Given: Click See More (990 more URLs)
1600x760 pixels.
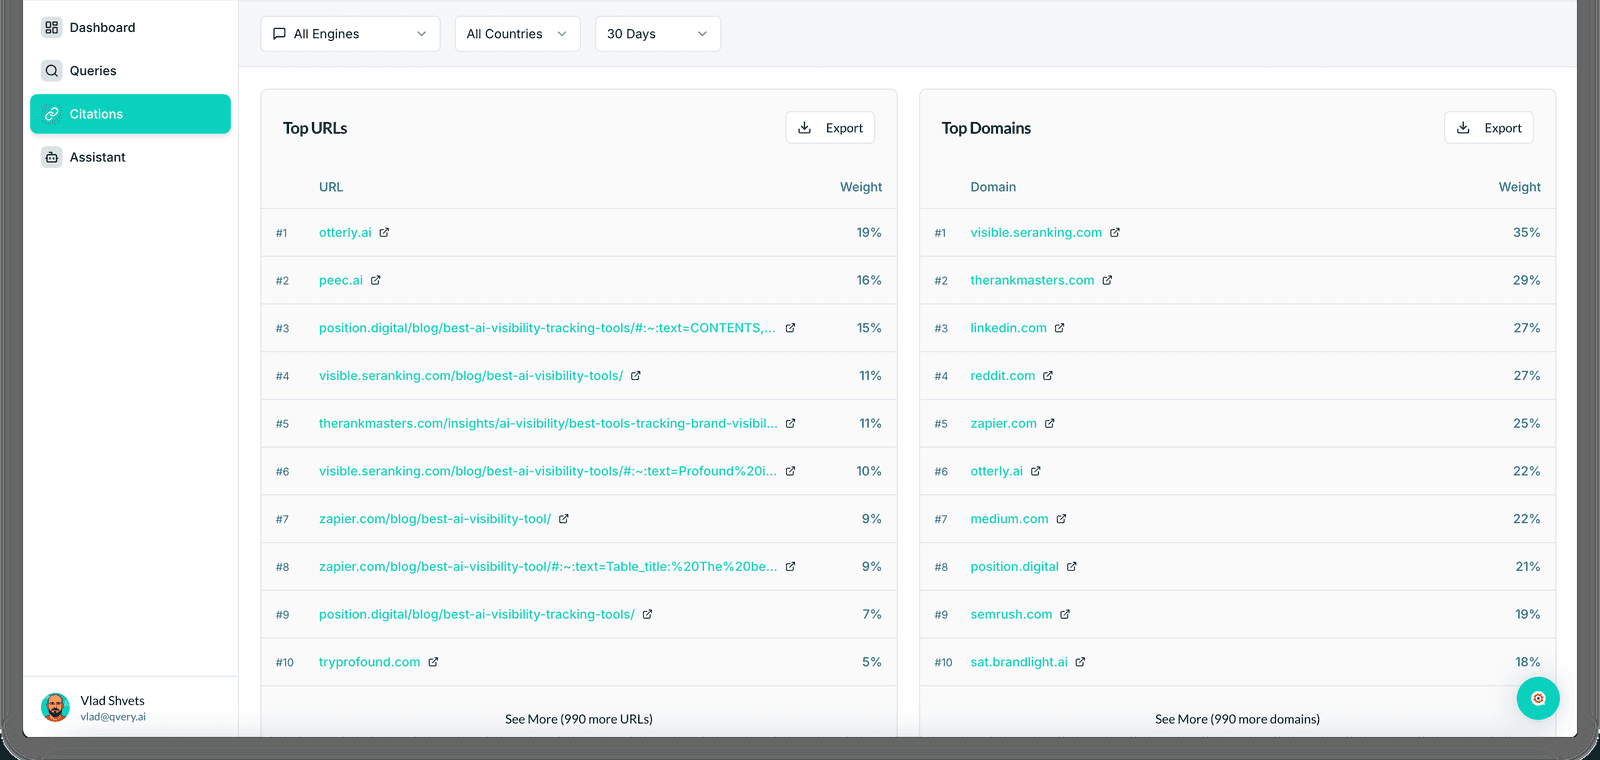Looking at the screenshot, I should pos(579,719).
